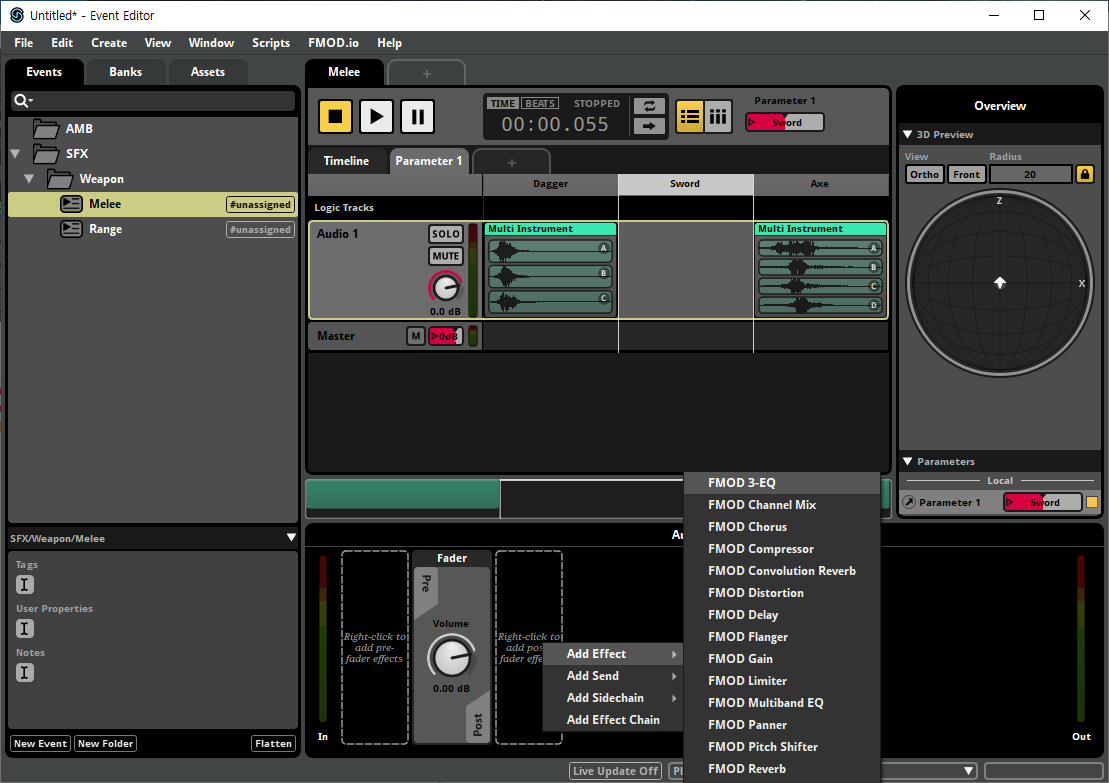Select BEATS display mode
The width and height of the screenshot is (1109, 783).
pyautogui.click(x=540, y=103)
